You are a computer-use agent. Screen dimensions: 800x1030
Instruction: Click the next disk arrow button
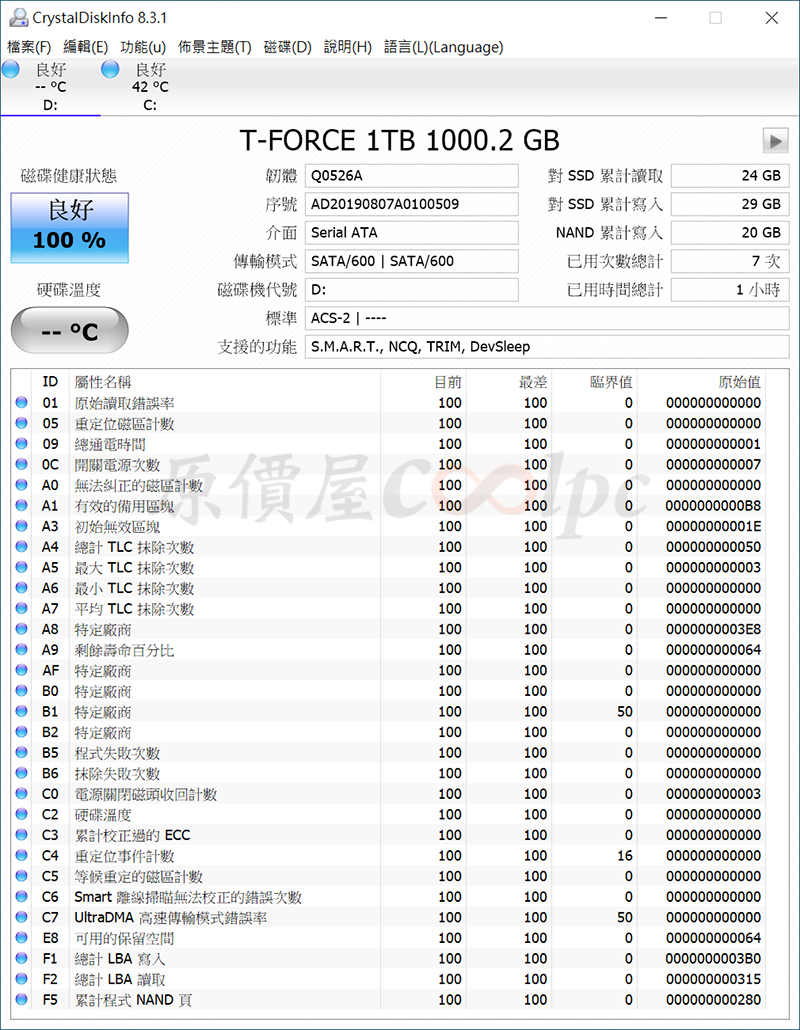pos(775,141)
